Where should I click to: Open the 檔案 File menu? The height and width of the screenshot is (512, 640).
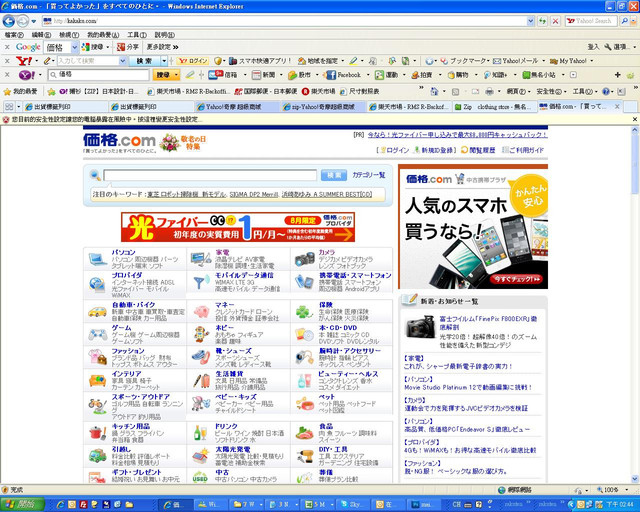click(14, 35)
